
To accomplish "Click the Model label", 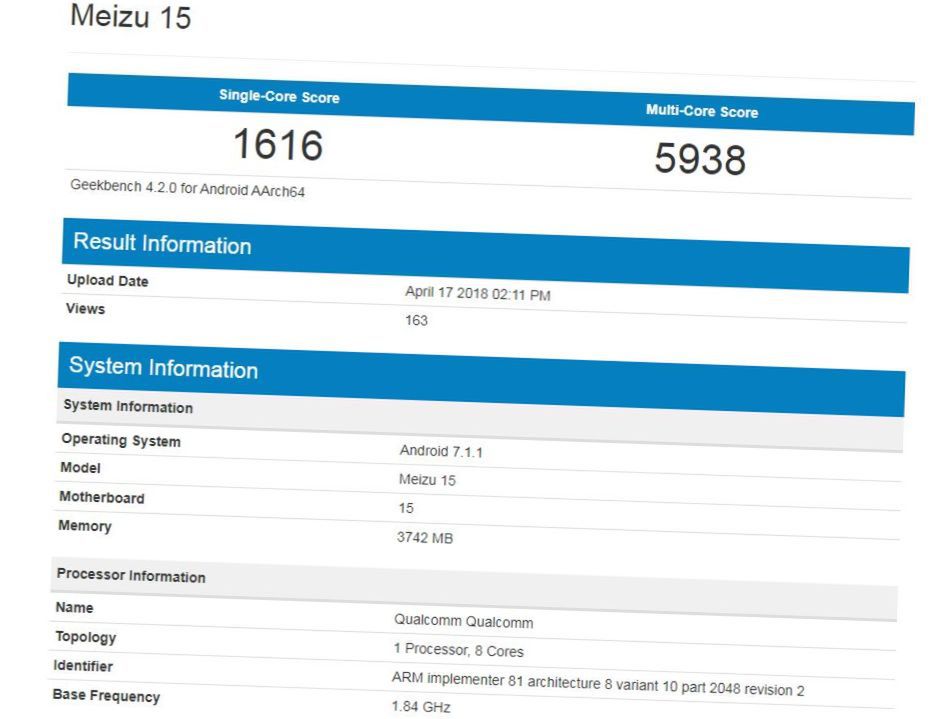I will point(80,468).
